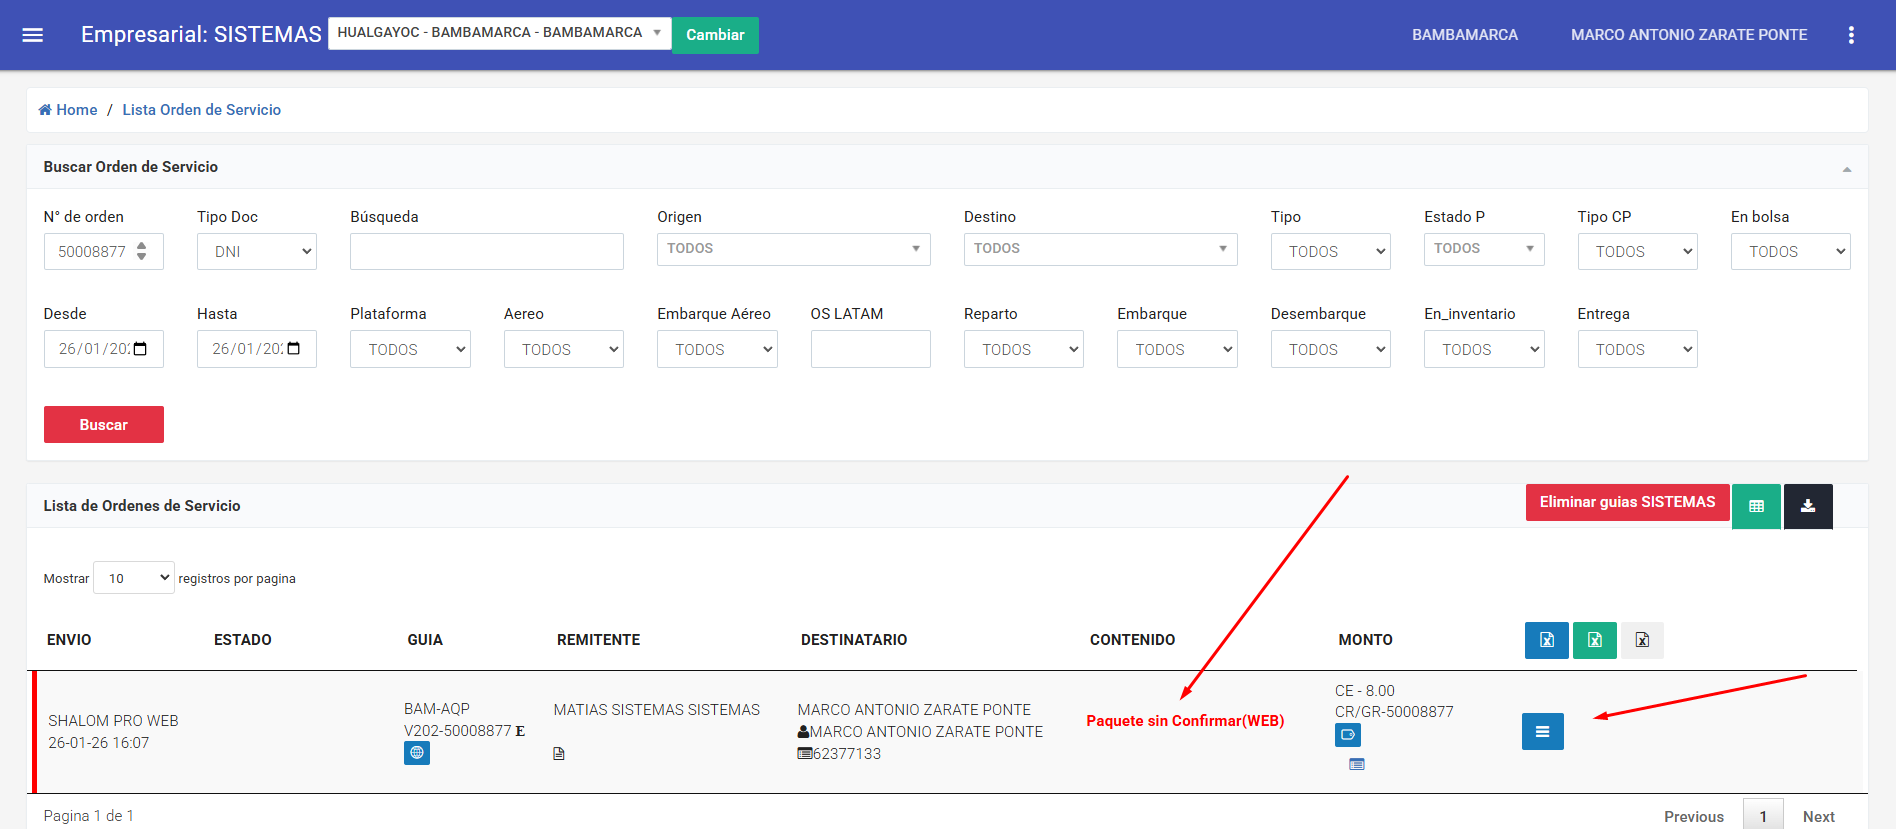Collapse the Buscar Orden de Servicio panel
This screenshot has width=1896, height=829.
(x=1846, y=169)
